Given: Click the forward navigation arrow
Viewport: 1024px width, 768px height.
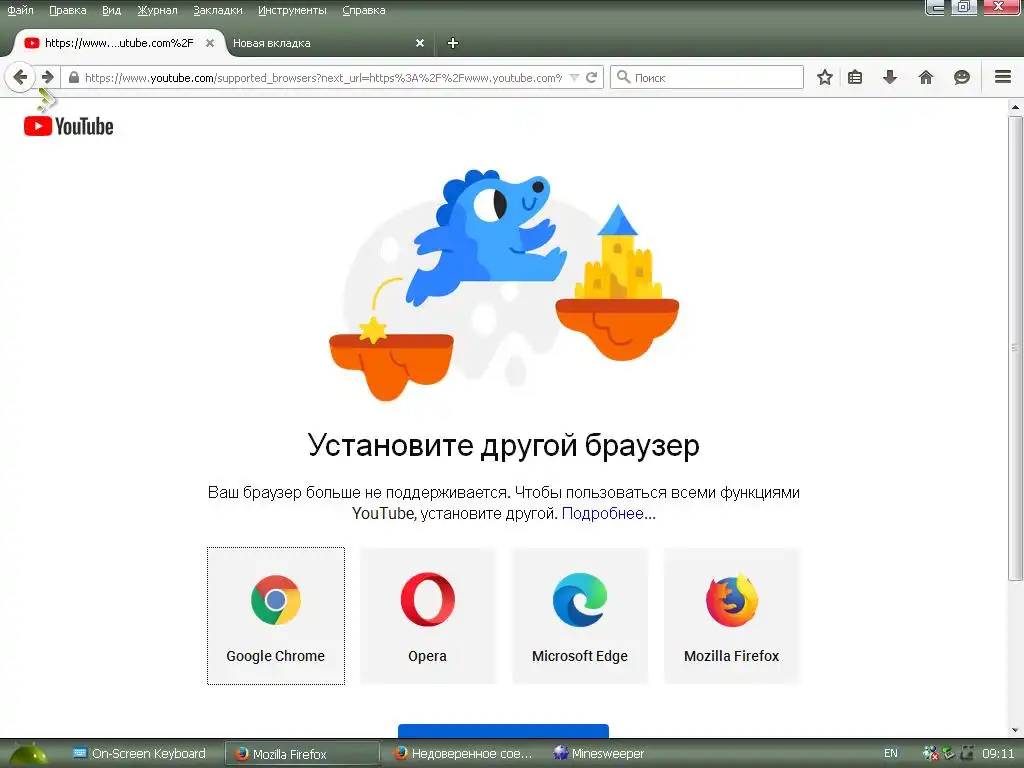Looking at the screenshot, I should point(48,77).
